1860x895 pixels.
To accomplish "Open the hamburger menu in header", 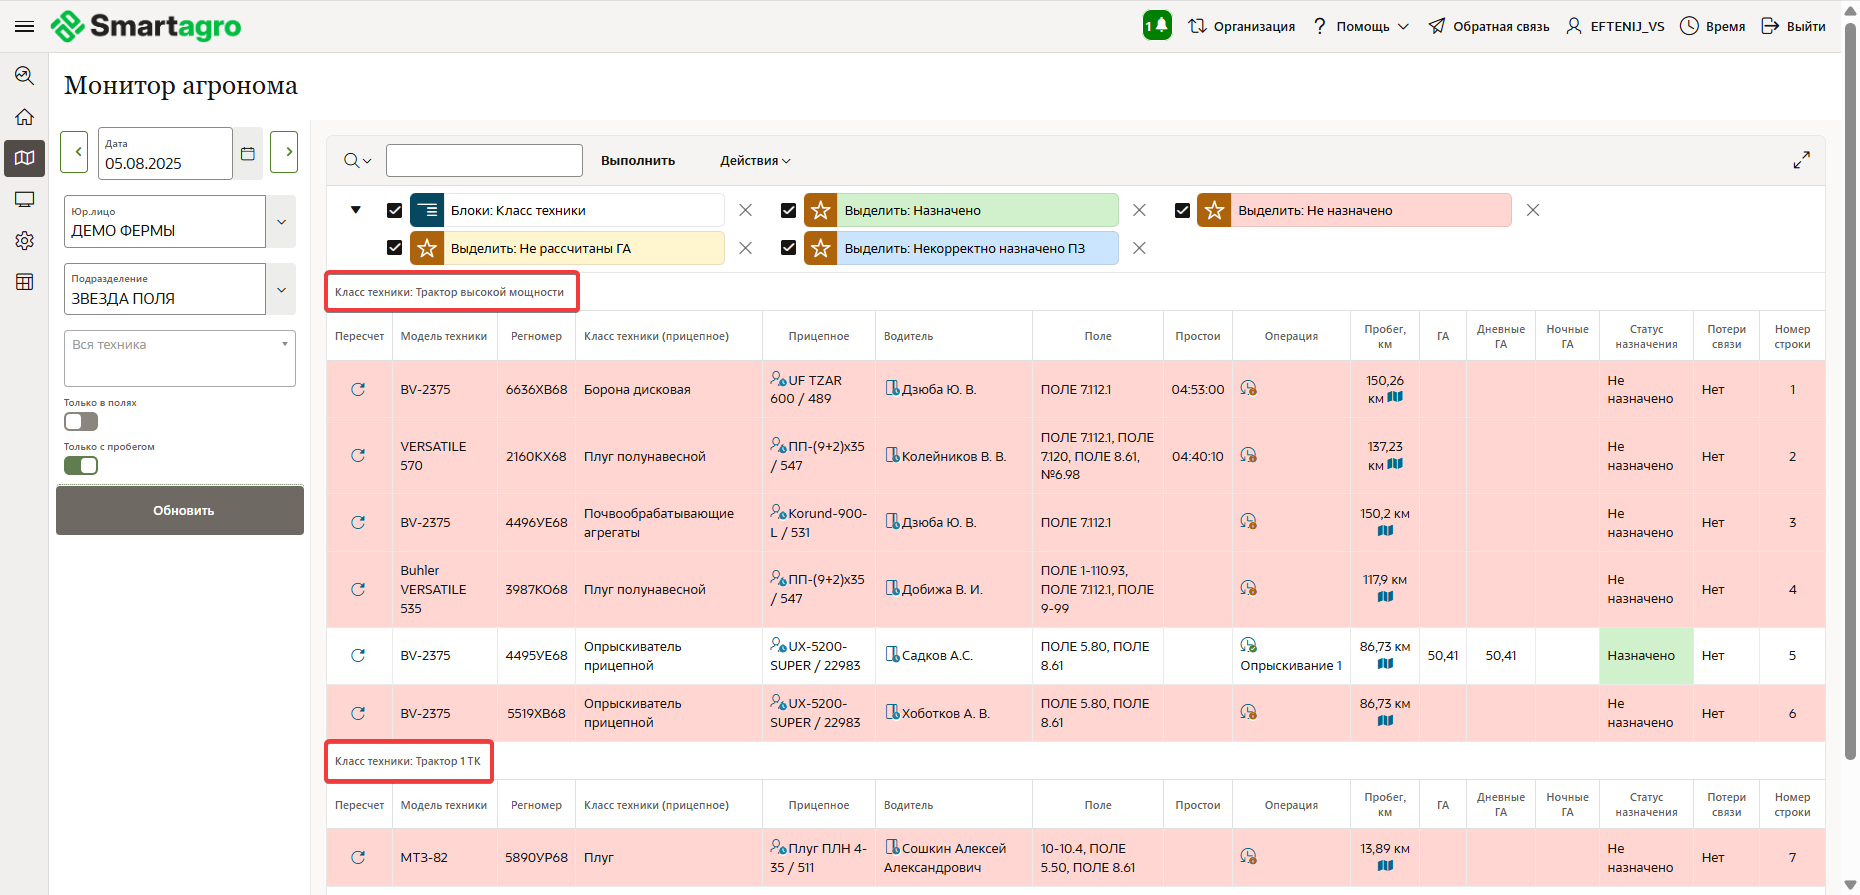I will (x=25, y=26).
